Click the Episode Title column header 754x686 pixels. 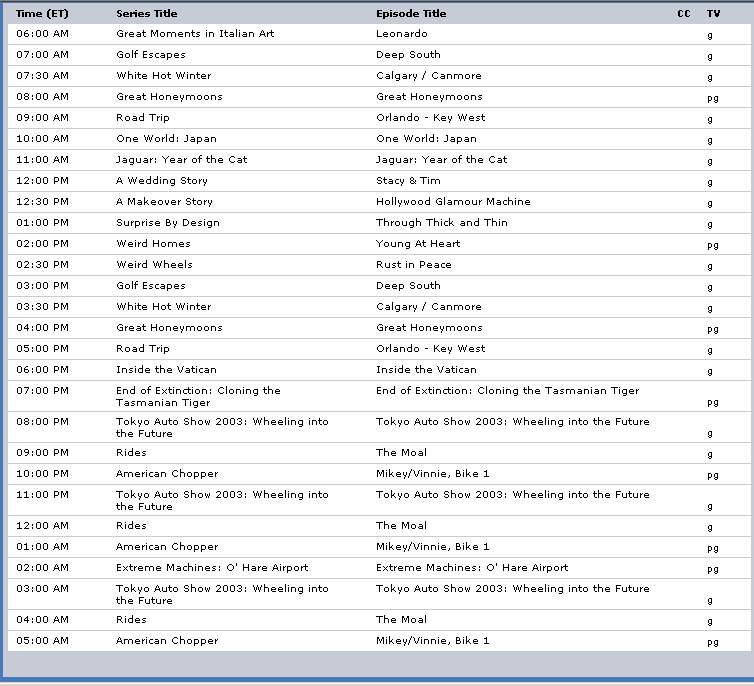click(411, 13)
